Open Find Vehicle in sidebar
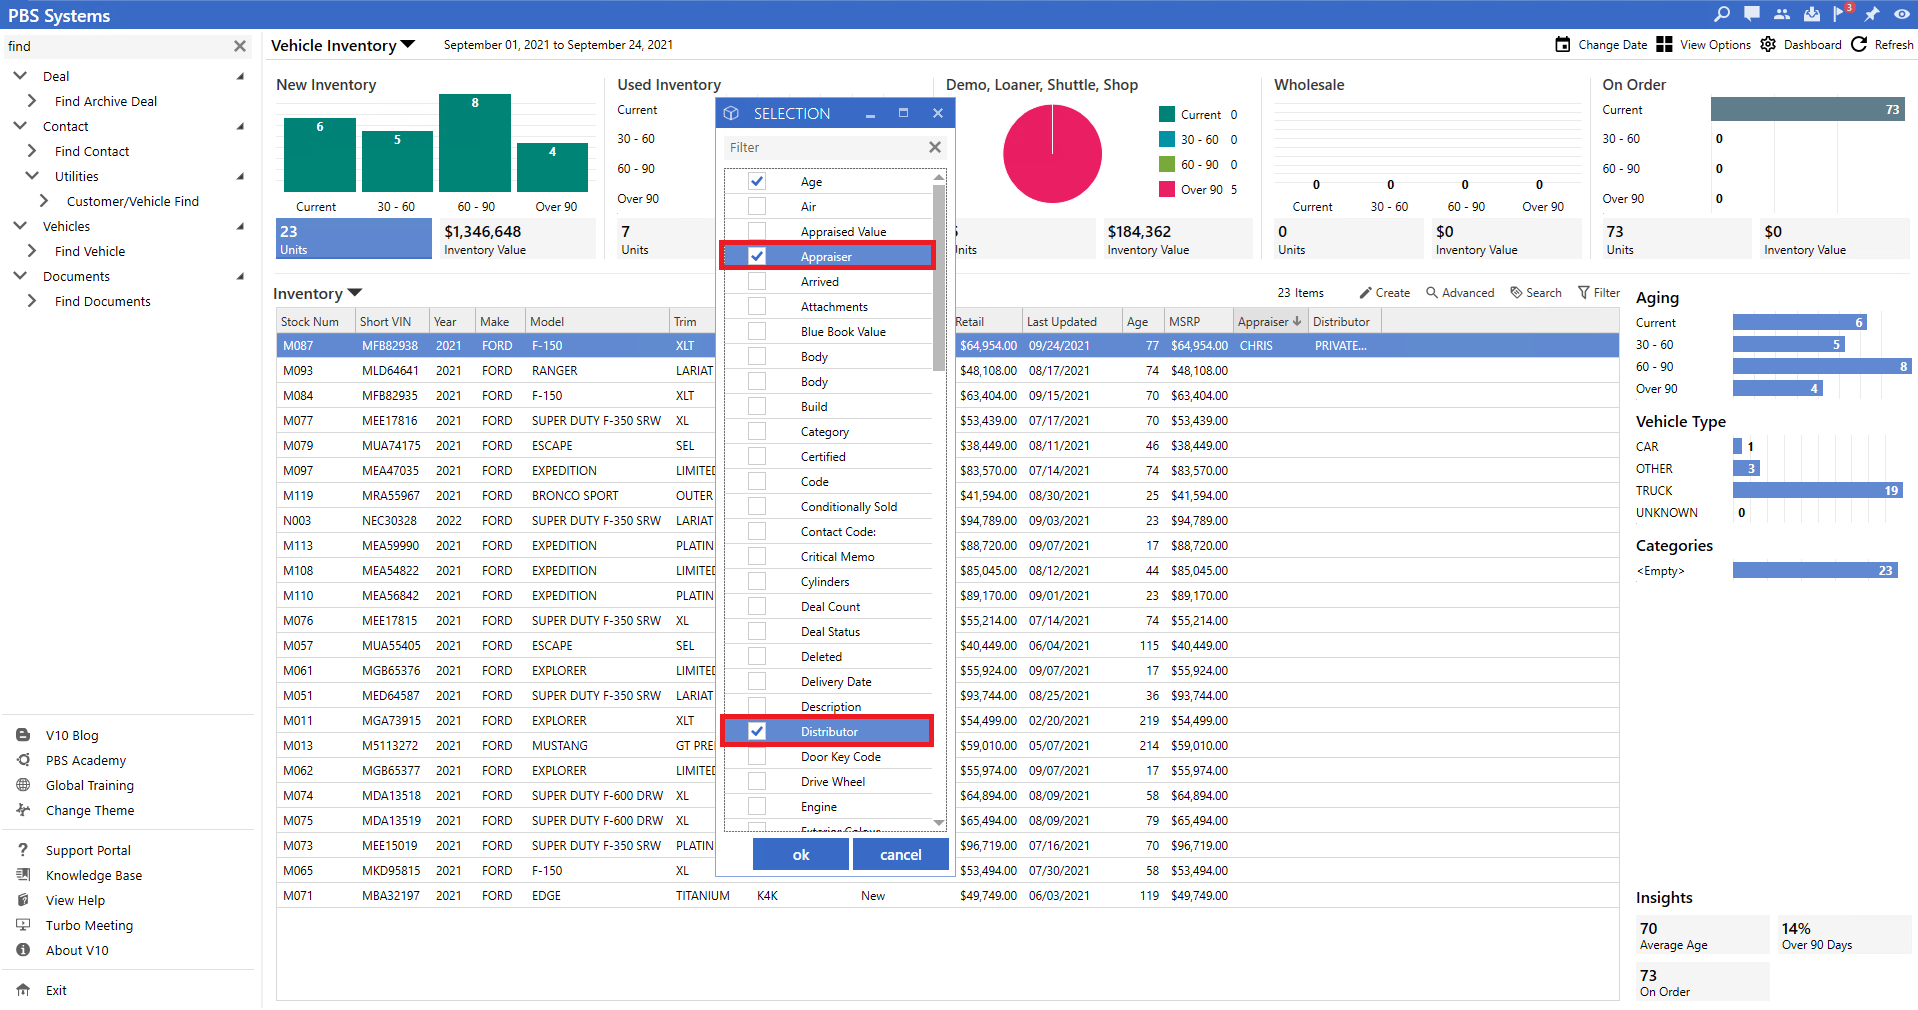Viewport: 1918px width, 1010px height. (x=90, y=251)
